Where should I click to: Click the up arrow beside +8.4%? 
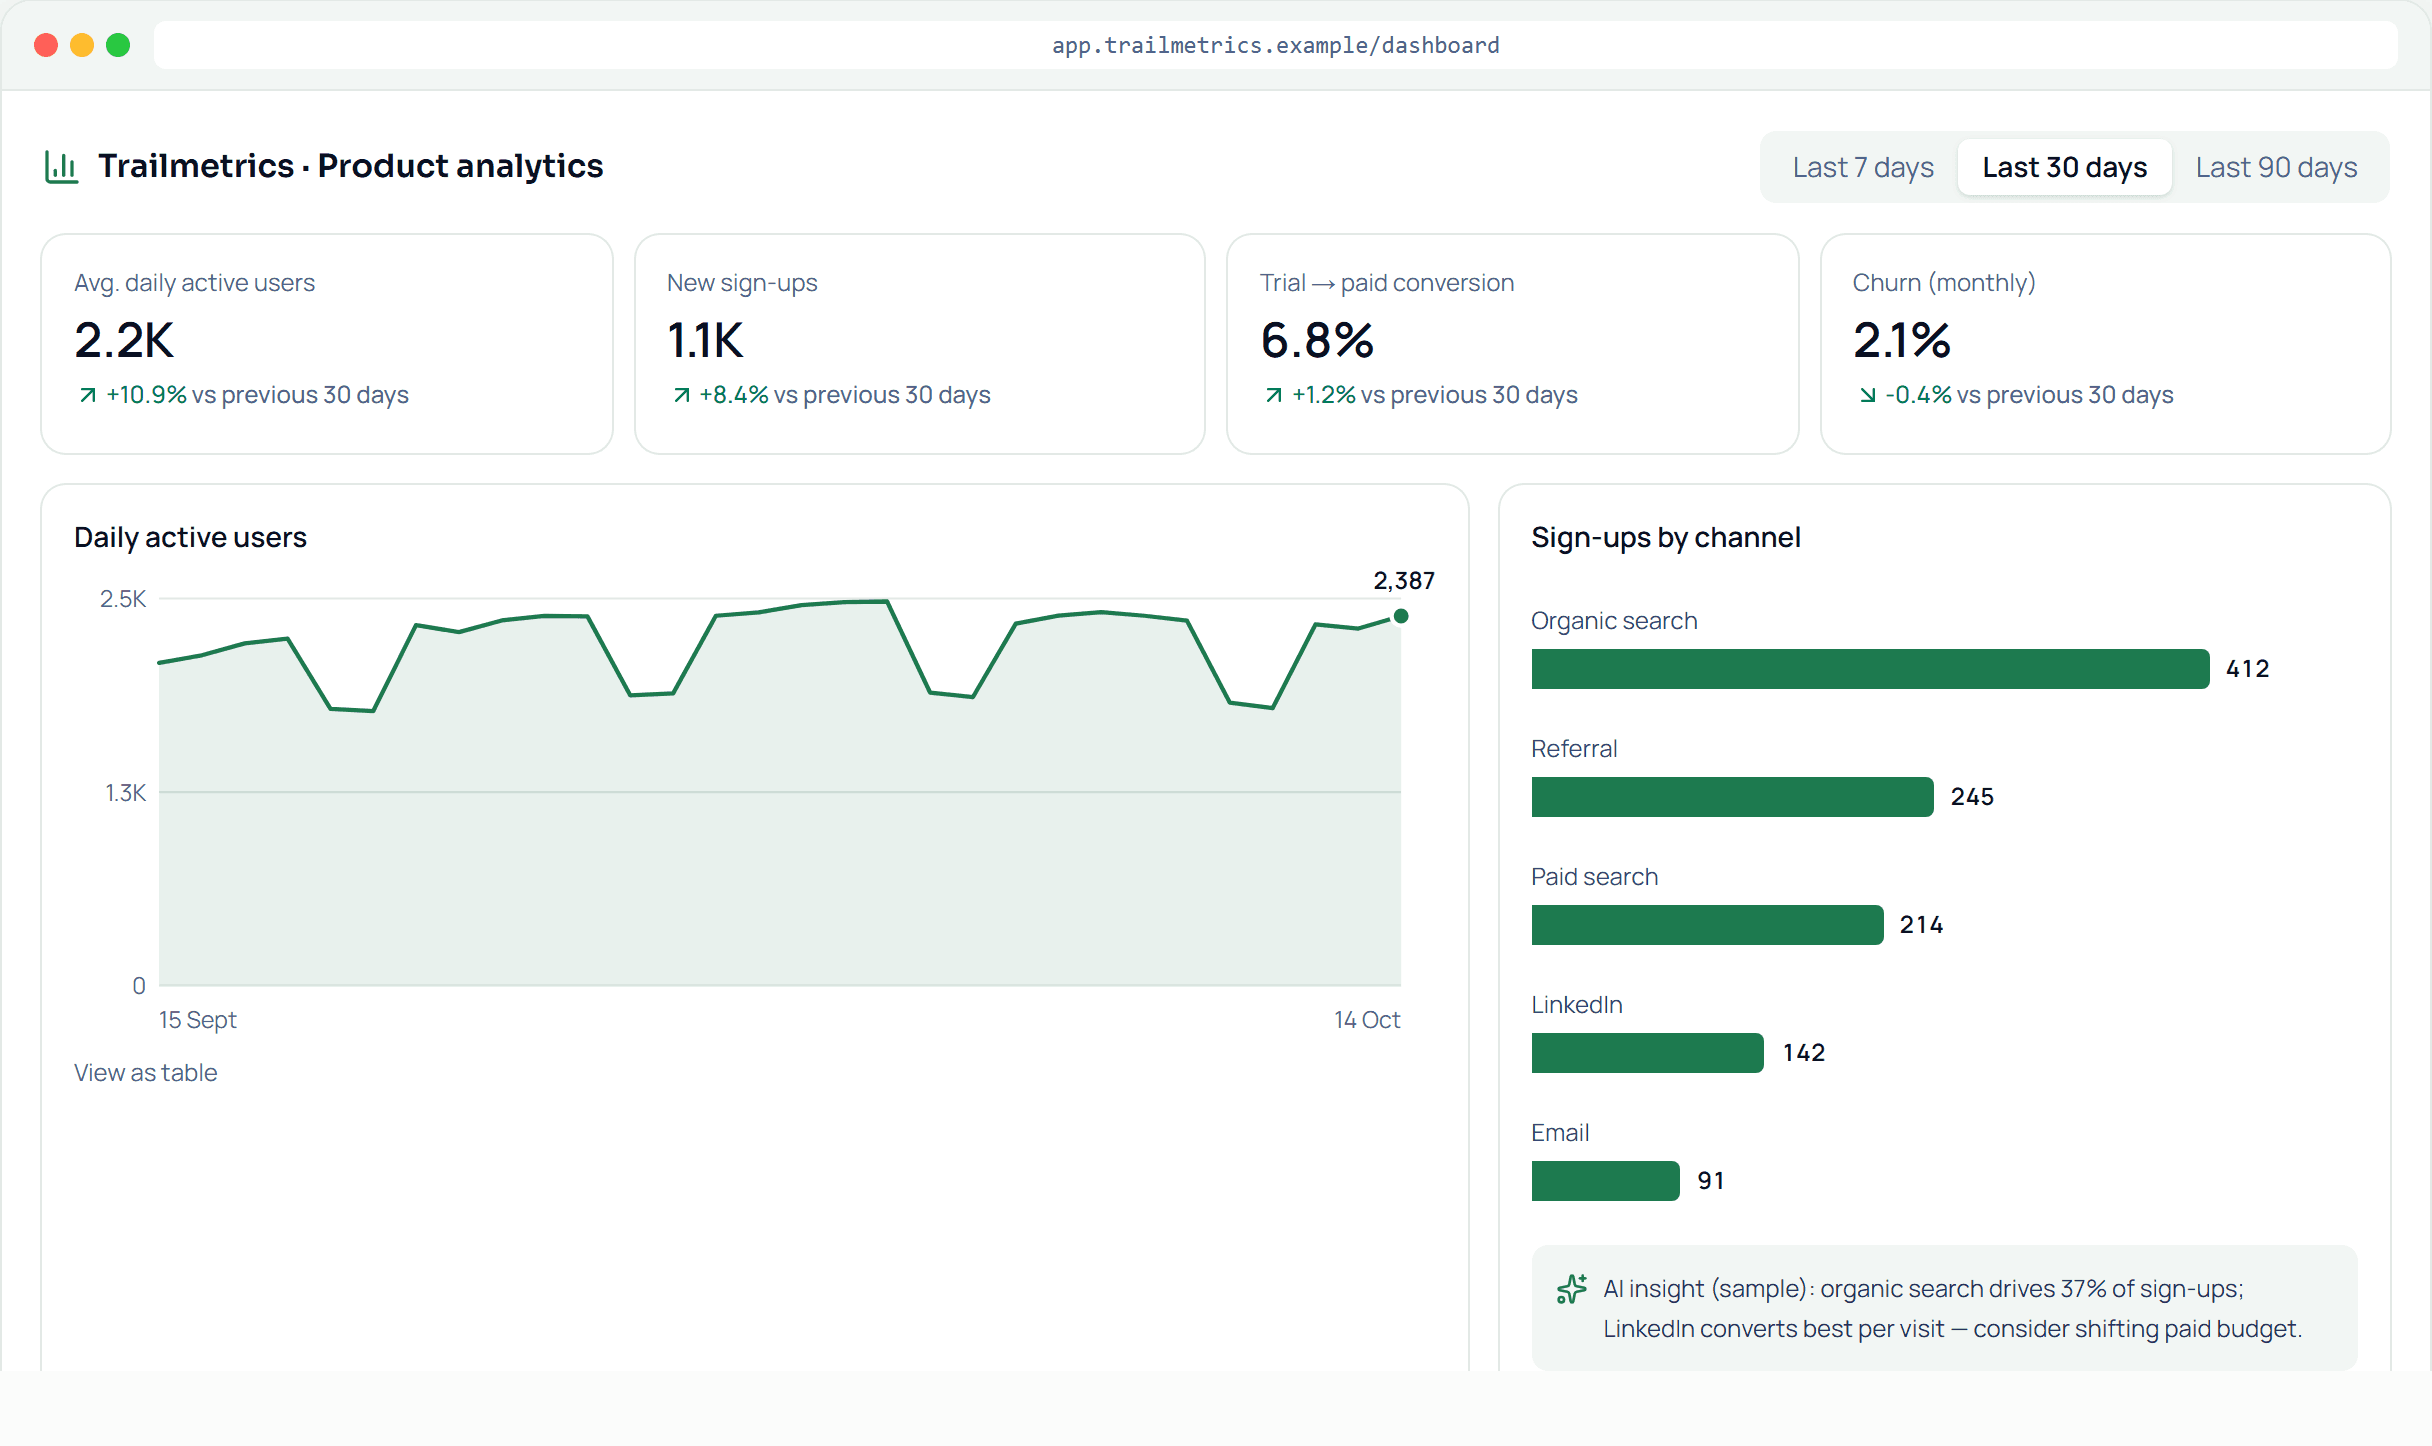[682, 395]
